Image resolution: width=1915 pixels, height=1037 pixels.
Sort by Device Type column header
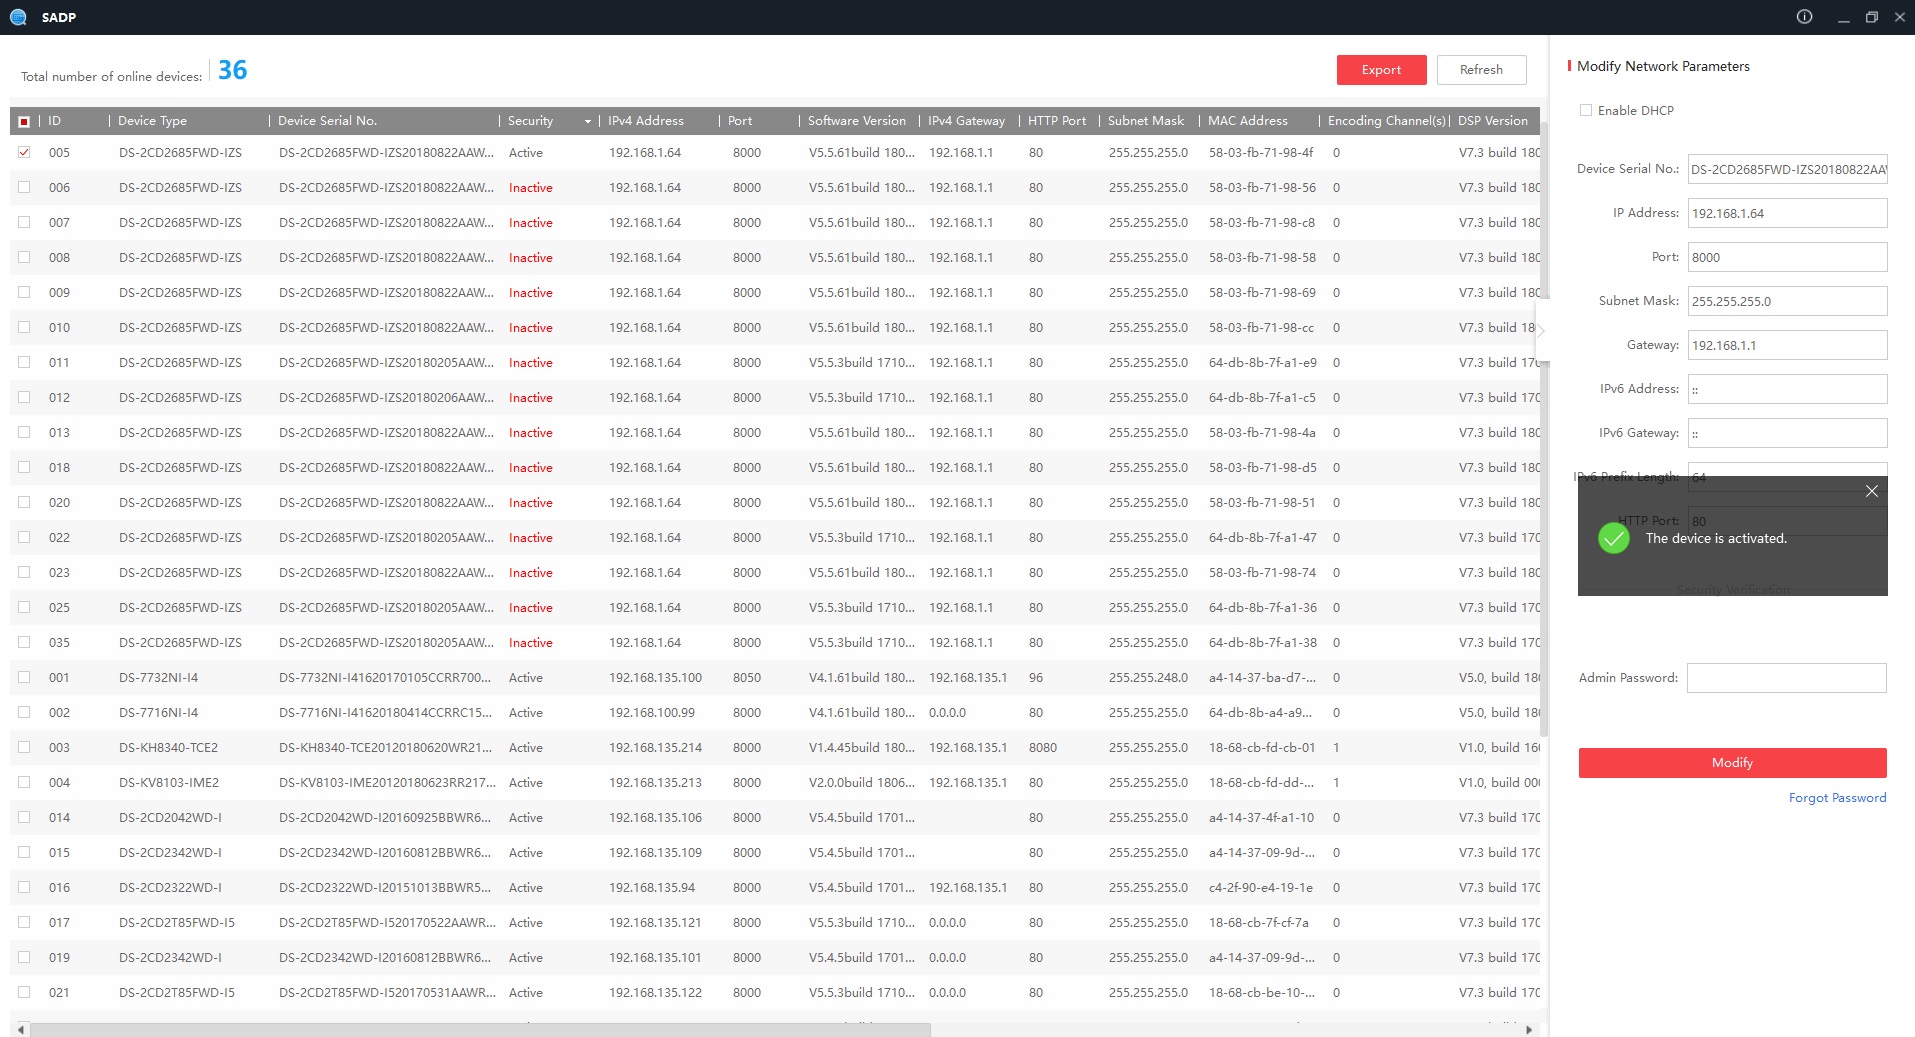[152, 121]
